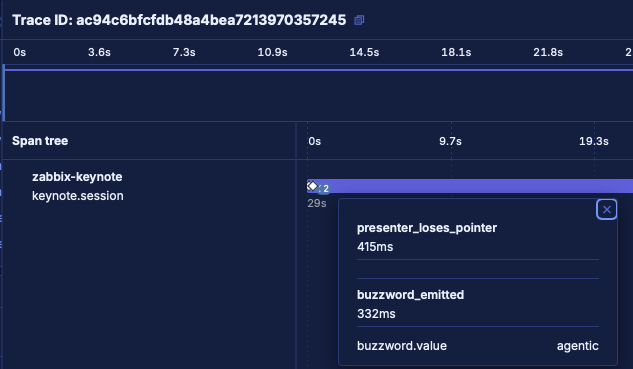
Task: Copy the trace ID to clipboard
Action: pyautogui.click(x=359, y=20)
